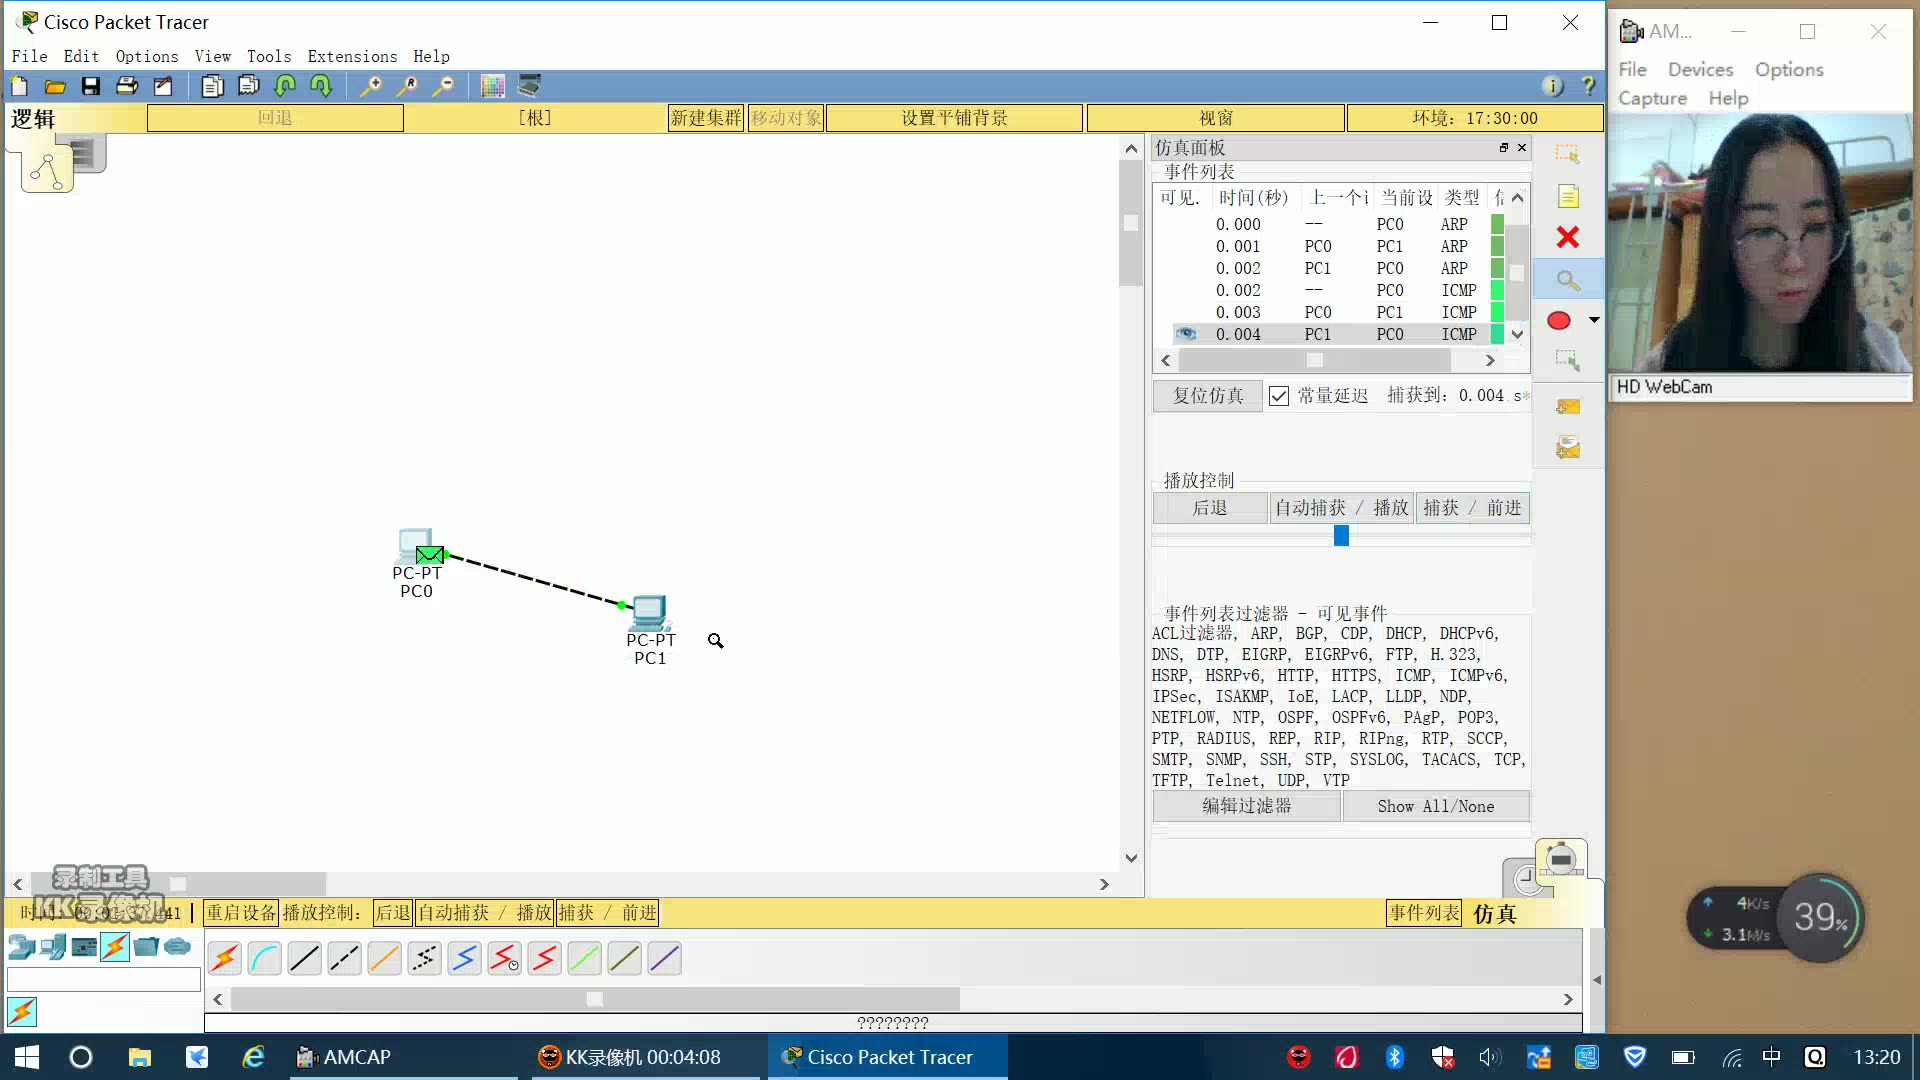
Task: Click the event list up arrow
Action: coord(1517,198)
